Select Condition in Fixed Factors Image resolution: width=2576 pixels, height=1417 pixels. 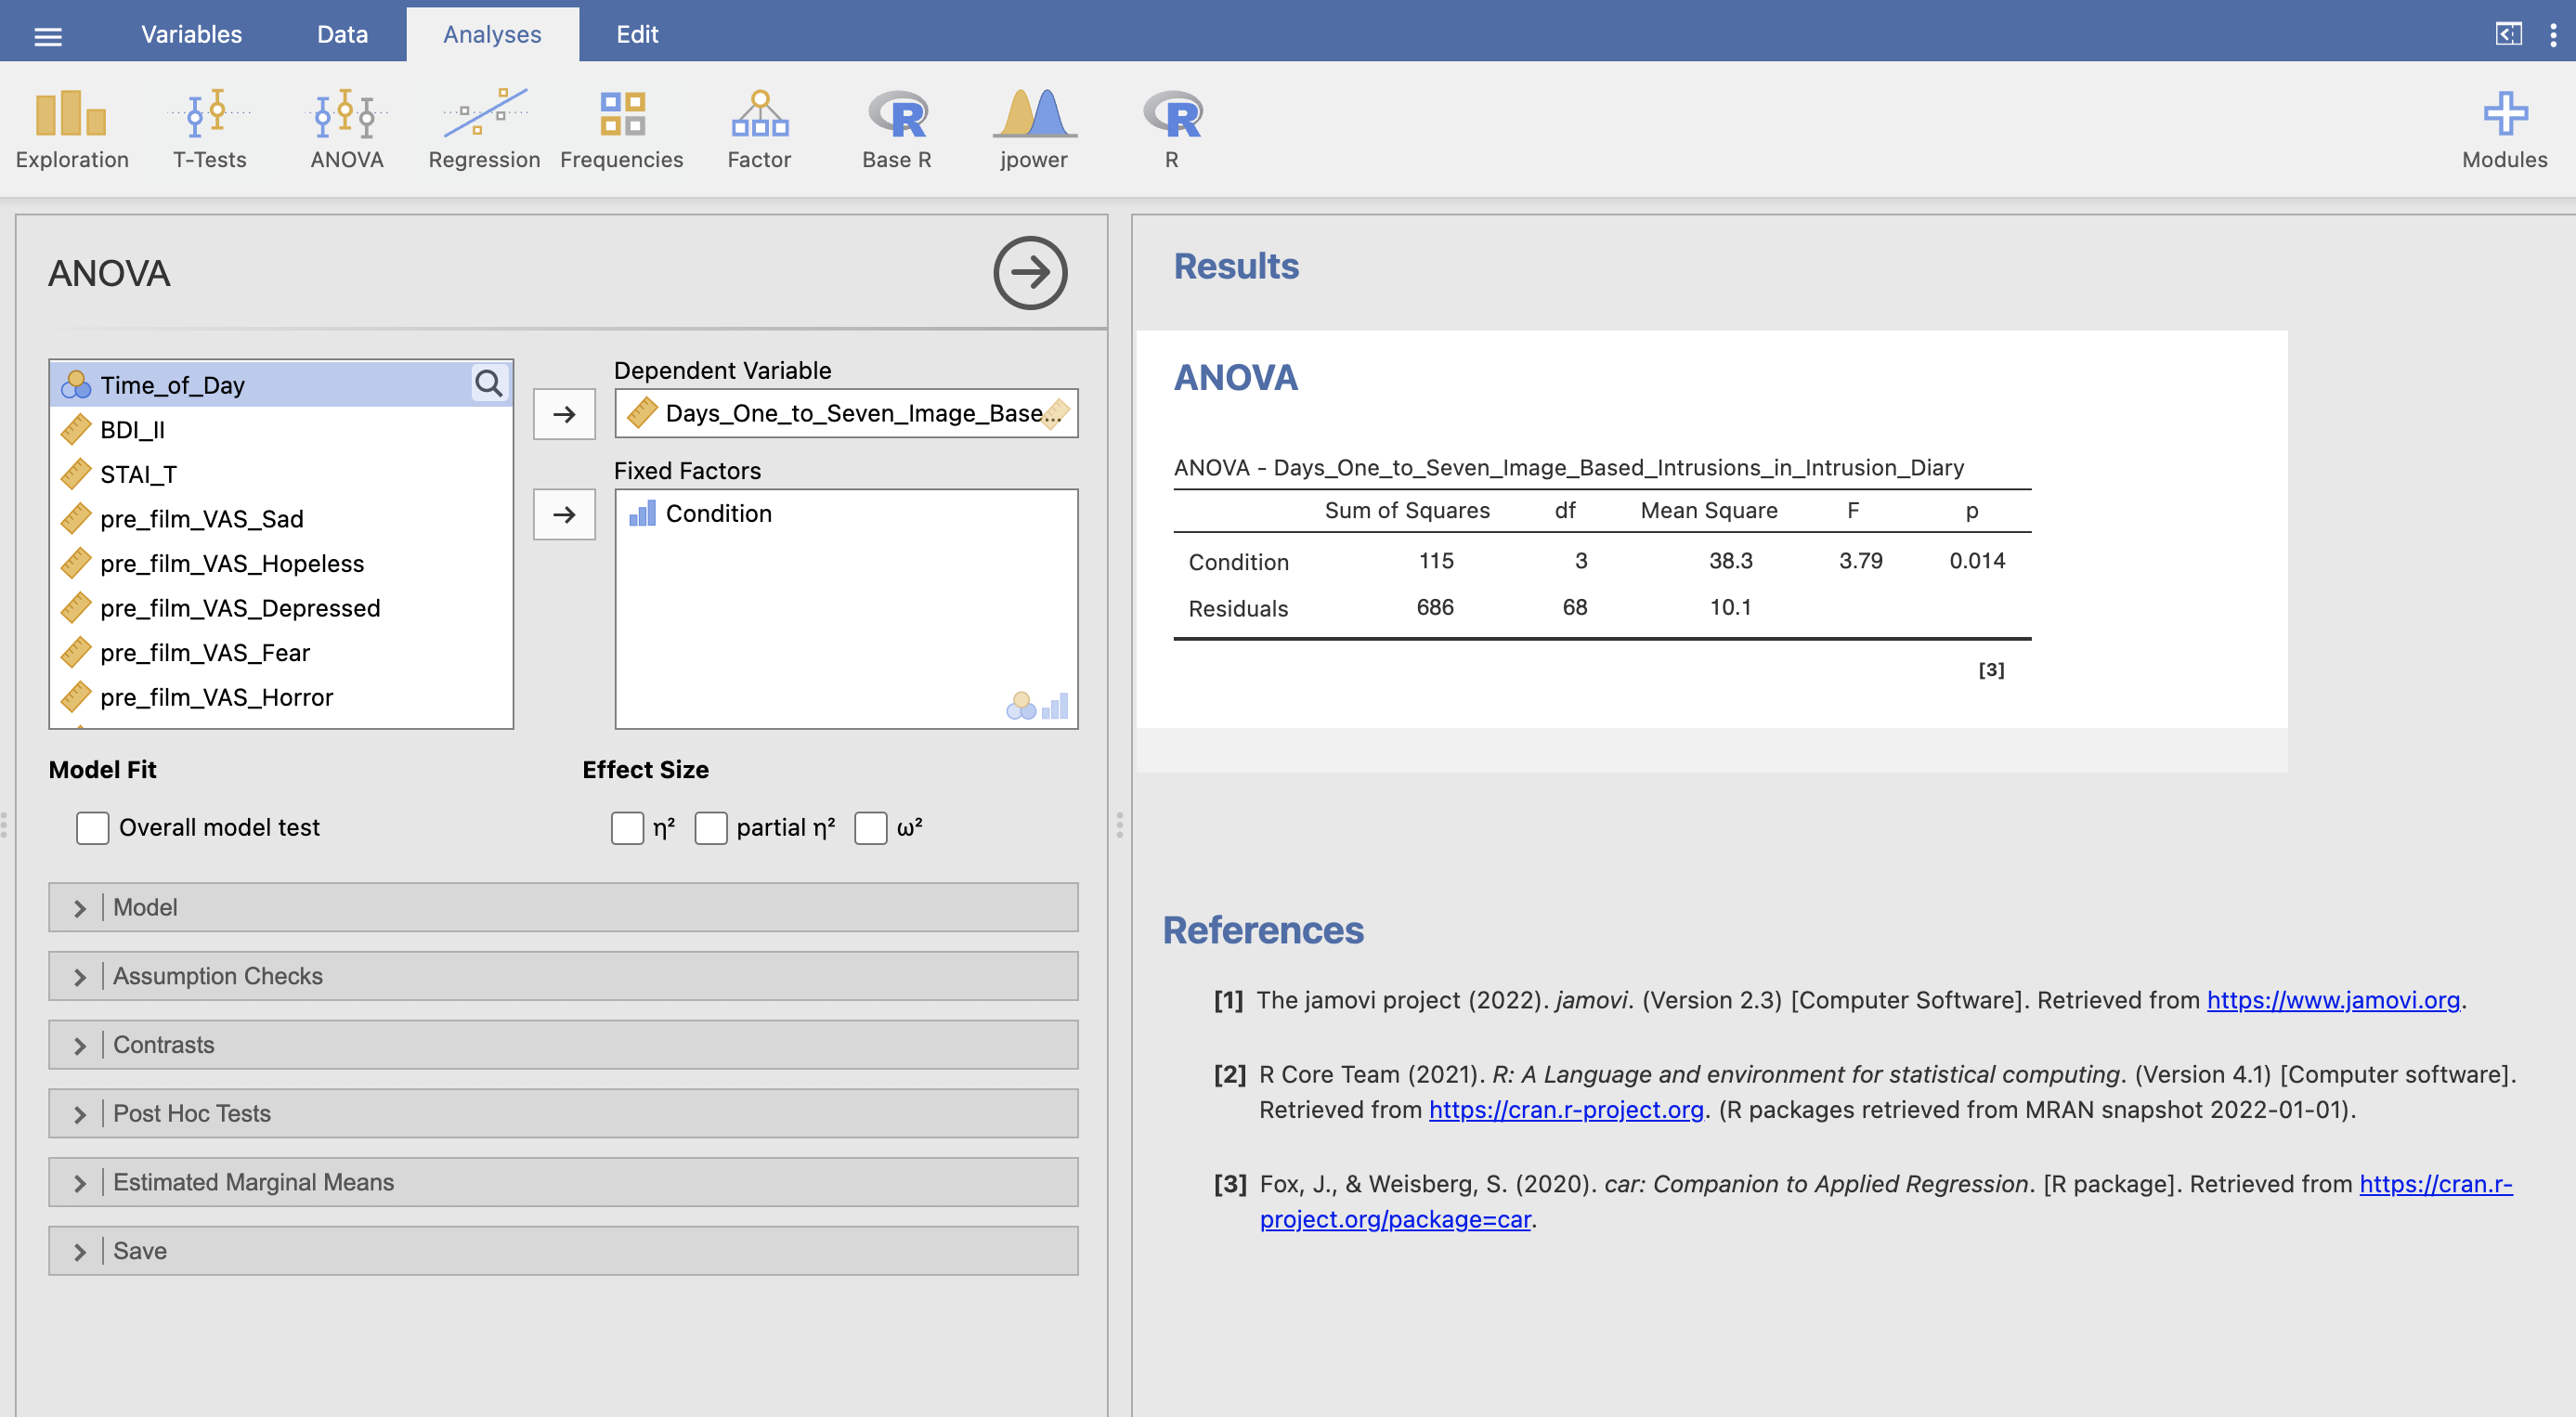pyautogui.click(x=845, y=514)
